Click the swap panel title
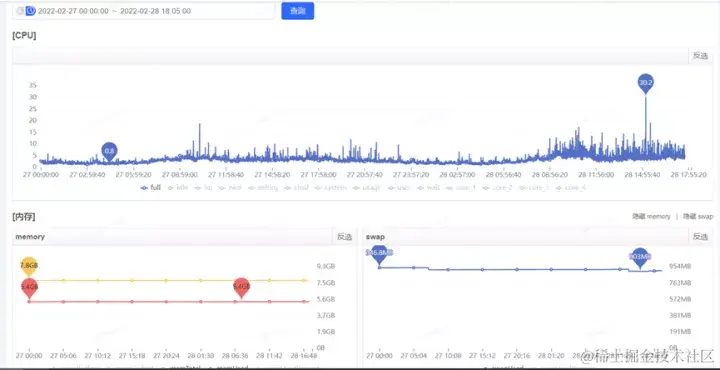This screenshot has height=370, width=720. (375, 237)
